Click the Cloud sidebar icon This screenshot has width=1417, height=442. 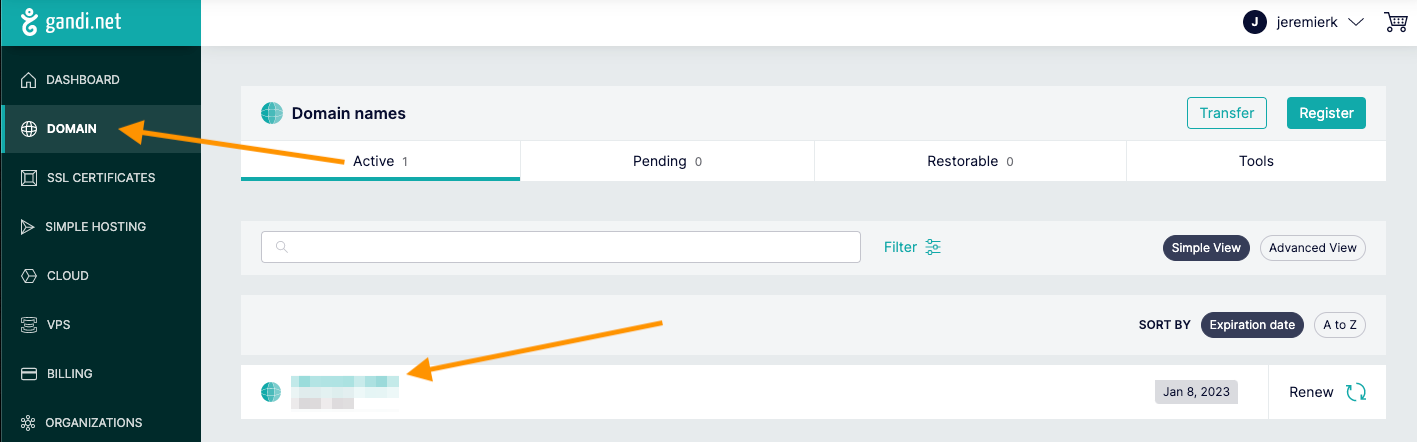tap(28, 276)
